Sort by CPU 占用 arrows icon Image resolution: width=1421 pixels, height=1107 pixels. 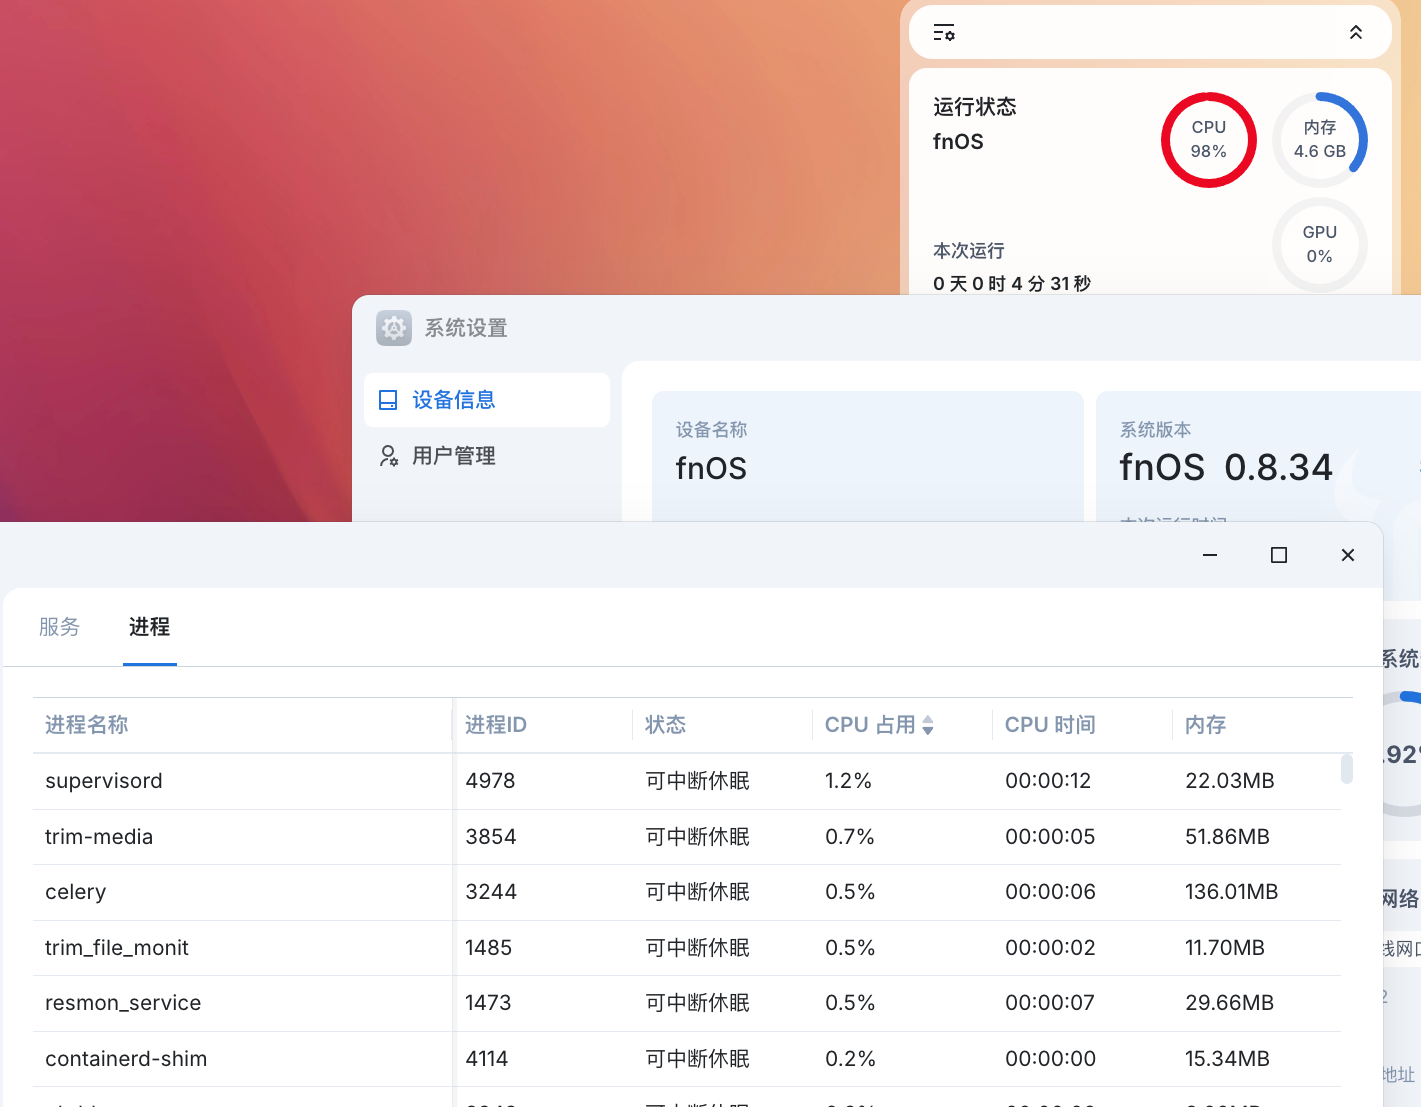(x=928, y=725)
